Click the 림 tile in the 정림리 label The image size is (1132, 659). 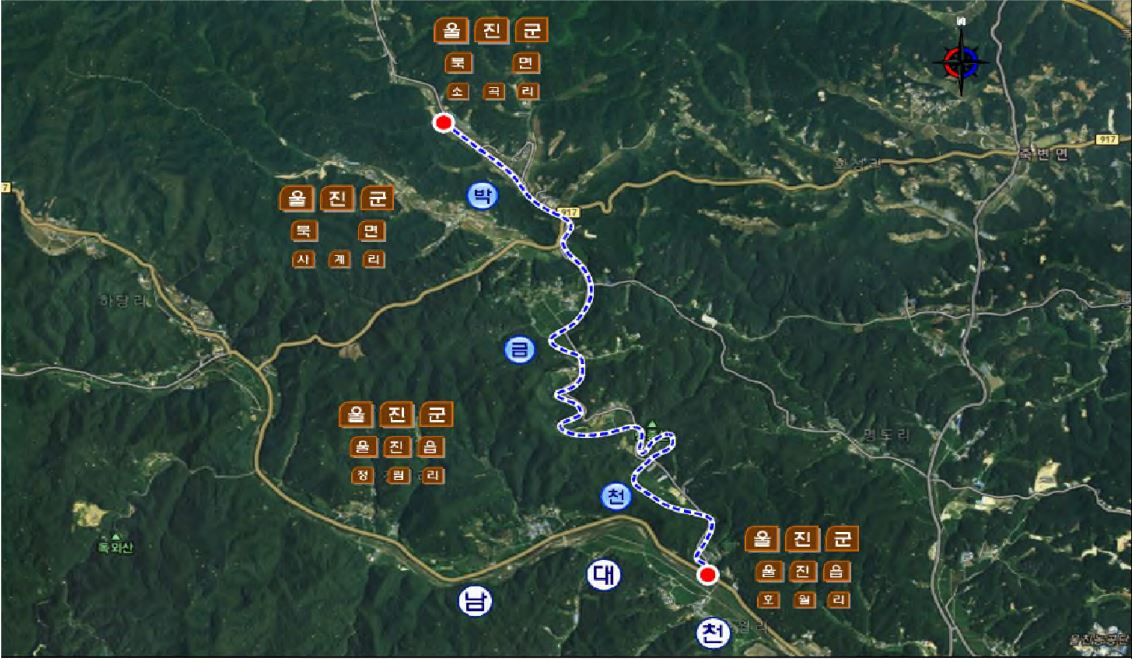[x=397, y=476]
